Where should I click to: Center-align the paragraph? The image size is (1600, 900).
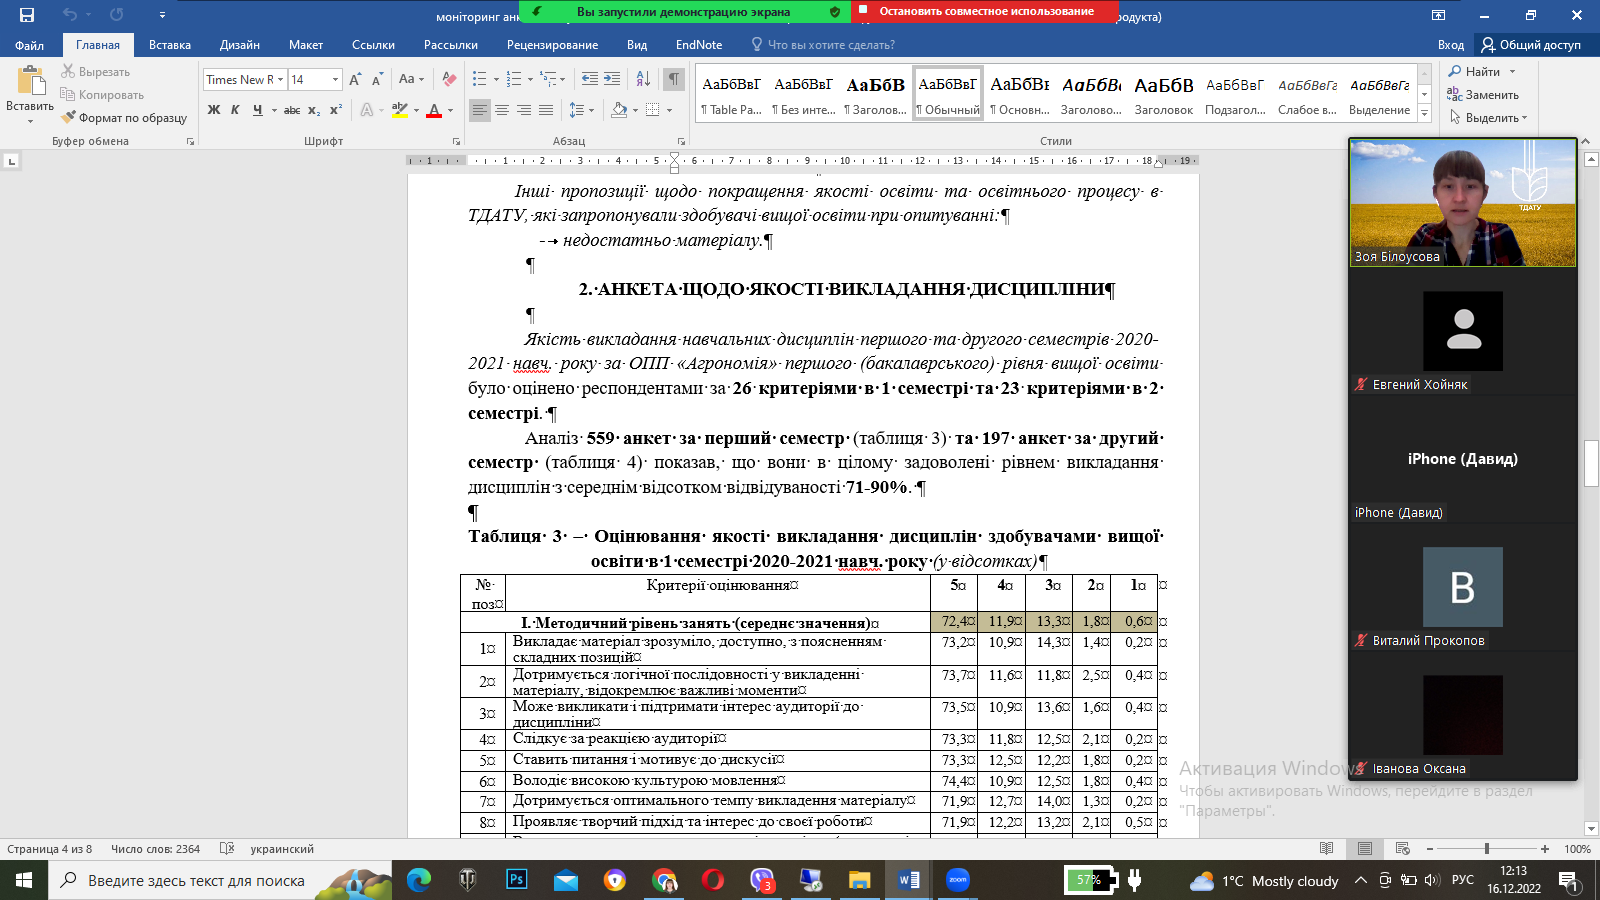click(502, 110)
